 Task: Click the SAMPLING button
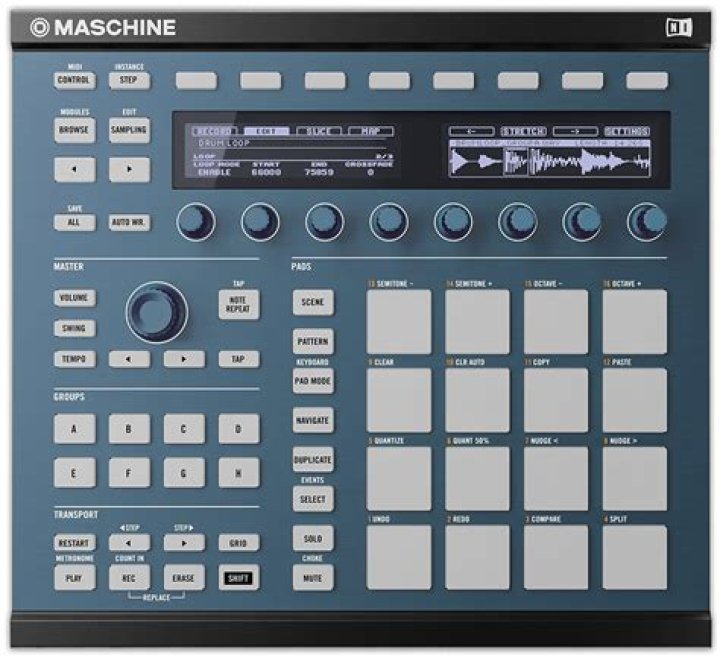pyautogui.click(x=129, y=130)
